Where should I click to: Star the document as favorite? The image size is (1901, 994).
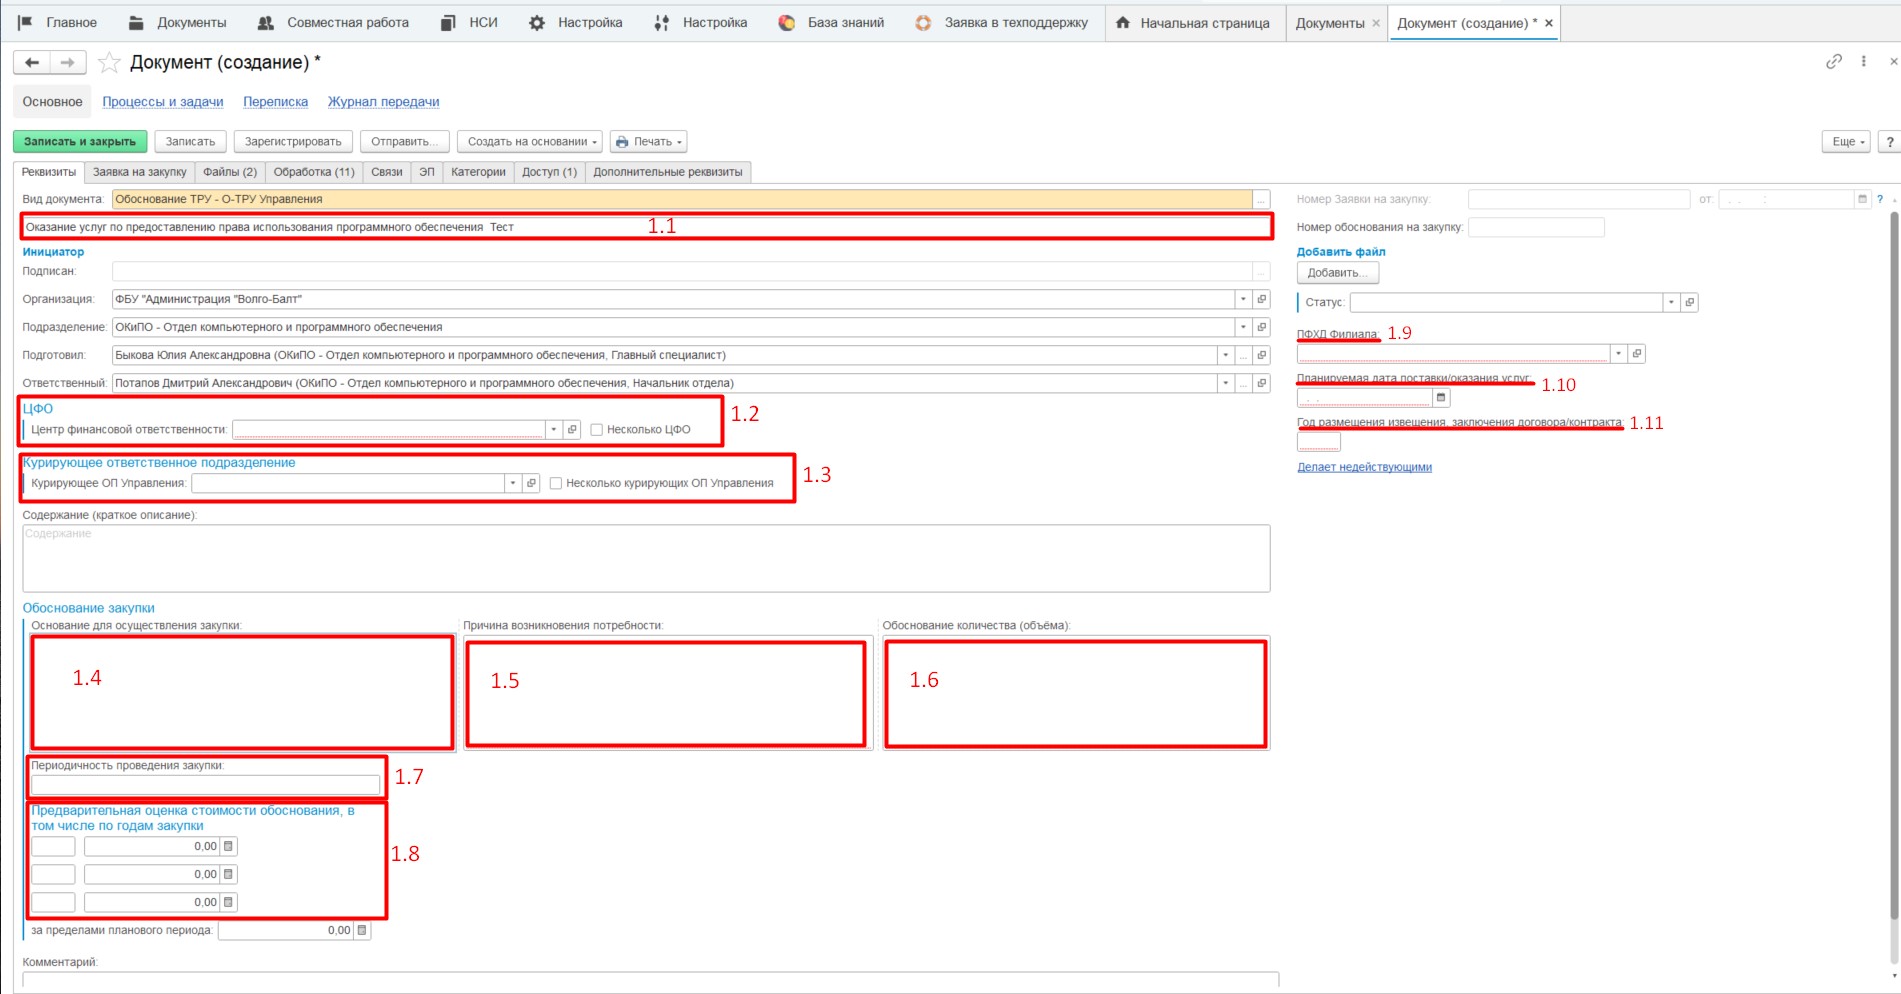[x=109, y=63]
